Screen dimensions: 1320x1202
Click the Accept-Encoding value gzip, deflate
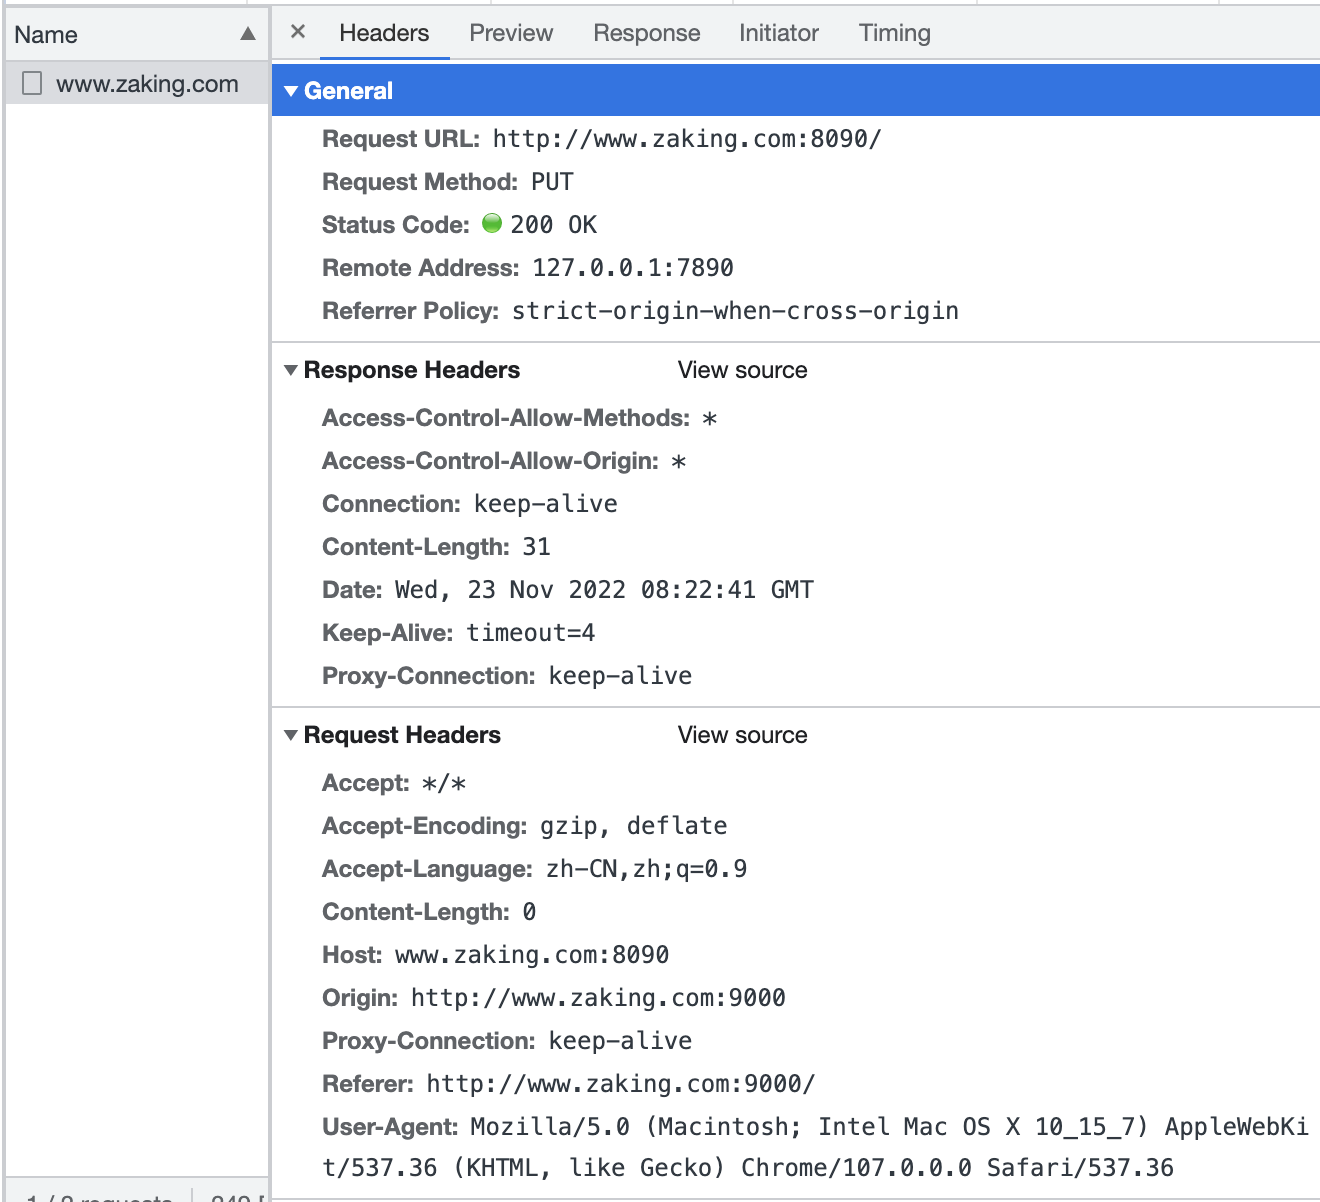coord(634,826)
